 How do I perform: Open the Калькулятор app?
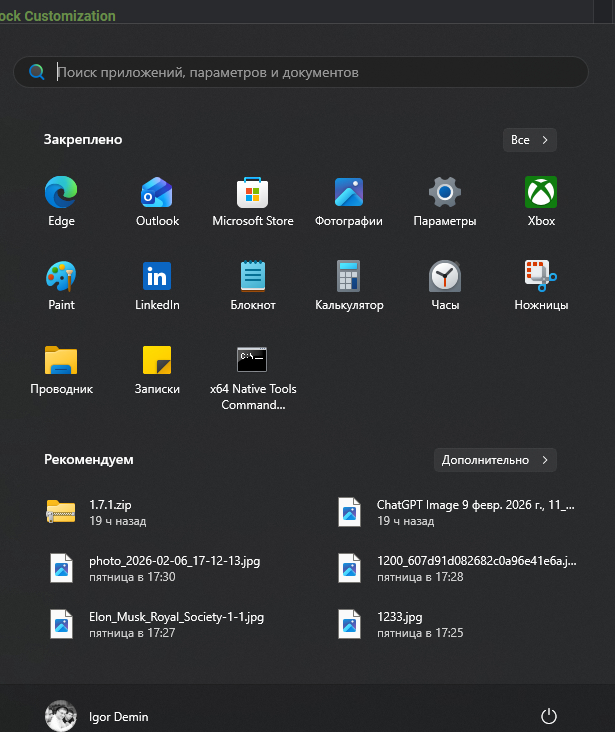coord(348,285)
